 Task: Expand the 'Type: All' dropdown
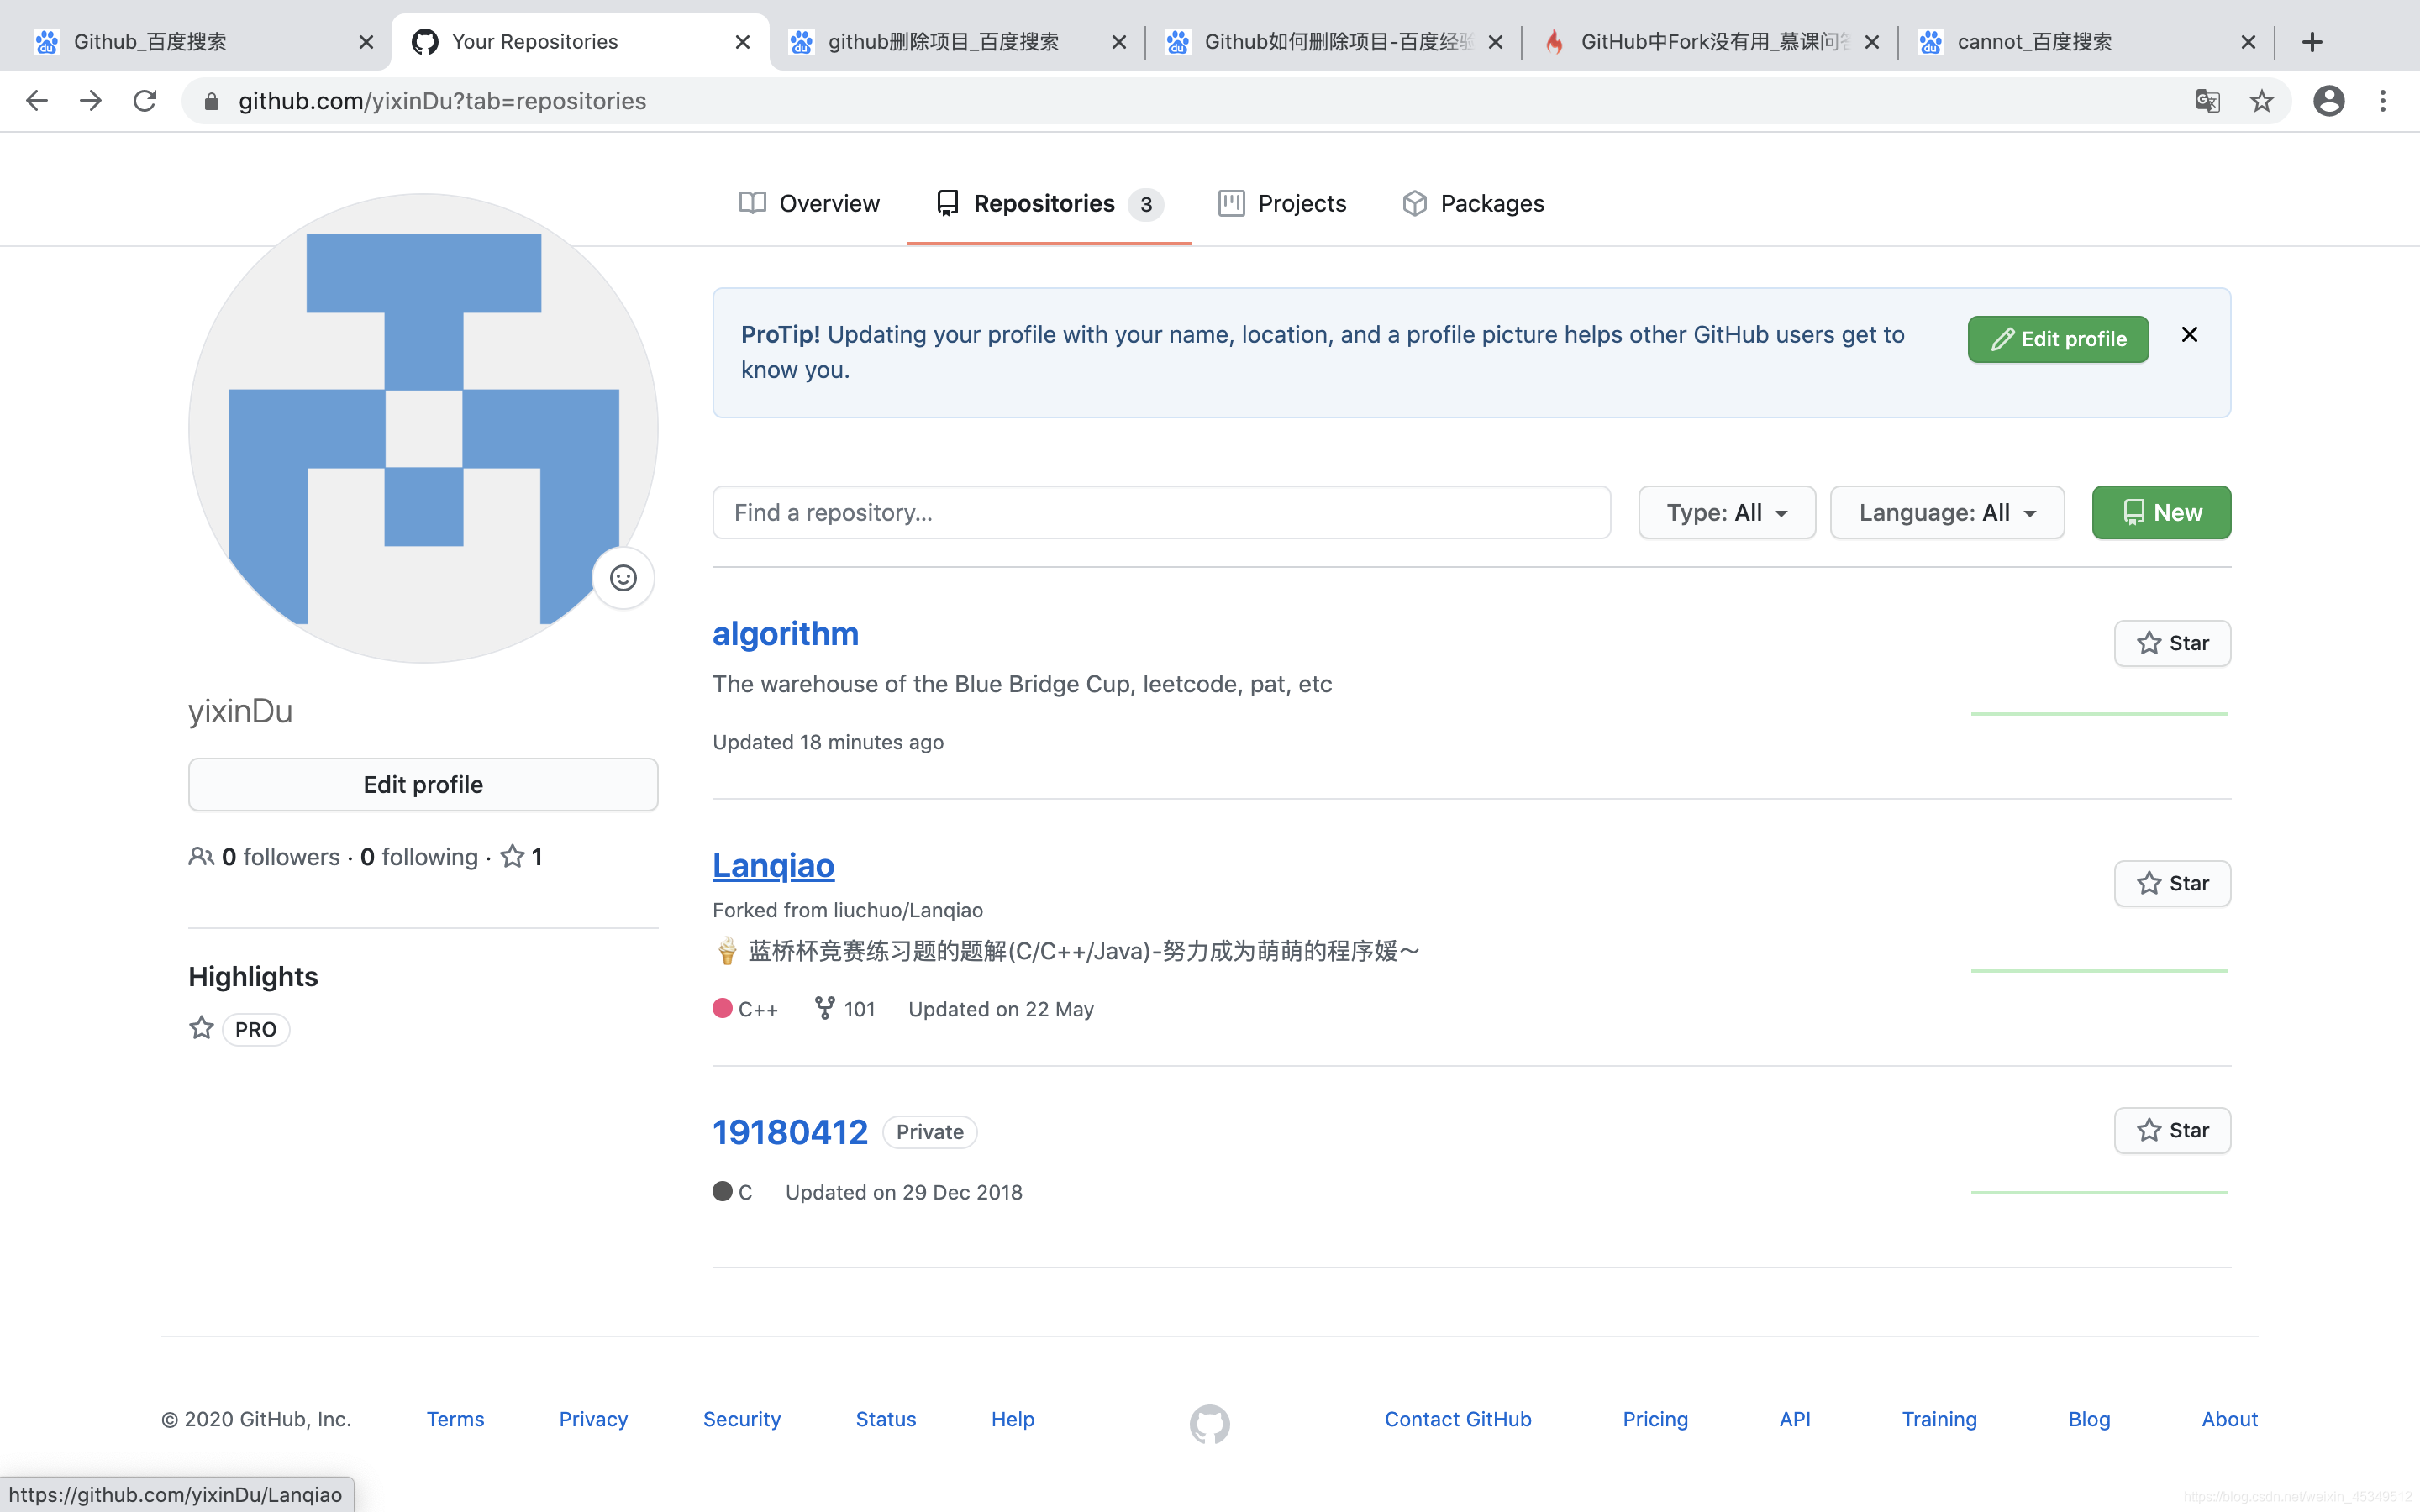(x=1727, y=512)
